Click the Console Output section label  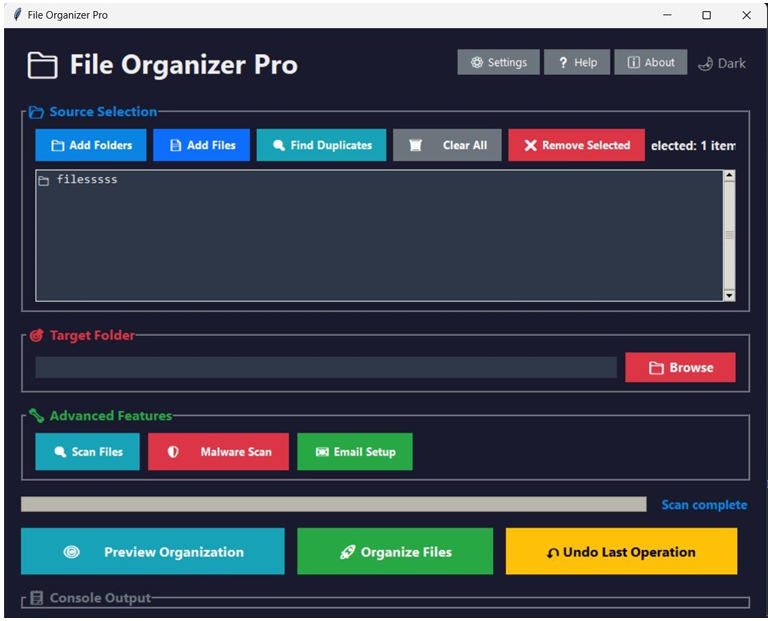coord(100,598)
